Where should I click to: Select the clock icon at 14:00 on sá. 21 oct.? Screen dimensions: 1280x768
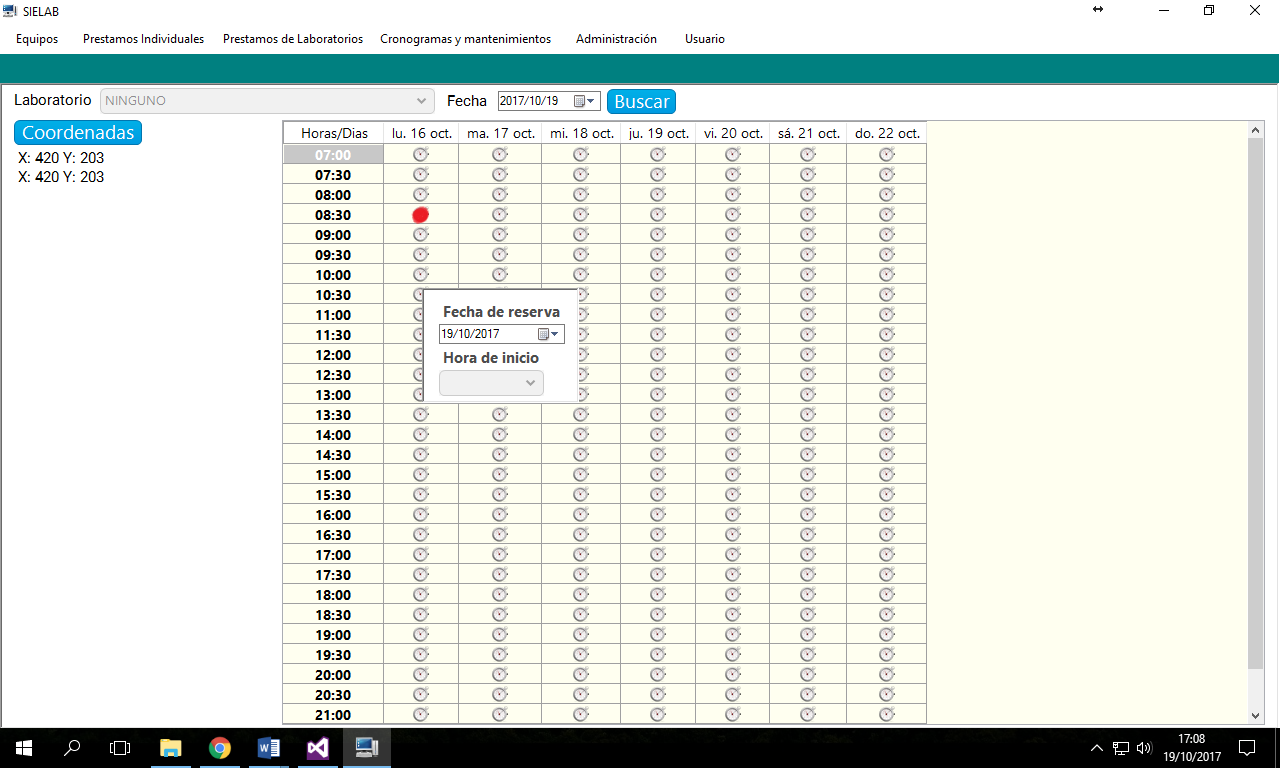pyautogui.click(x=808, y=435)
